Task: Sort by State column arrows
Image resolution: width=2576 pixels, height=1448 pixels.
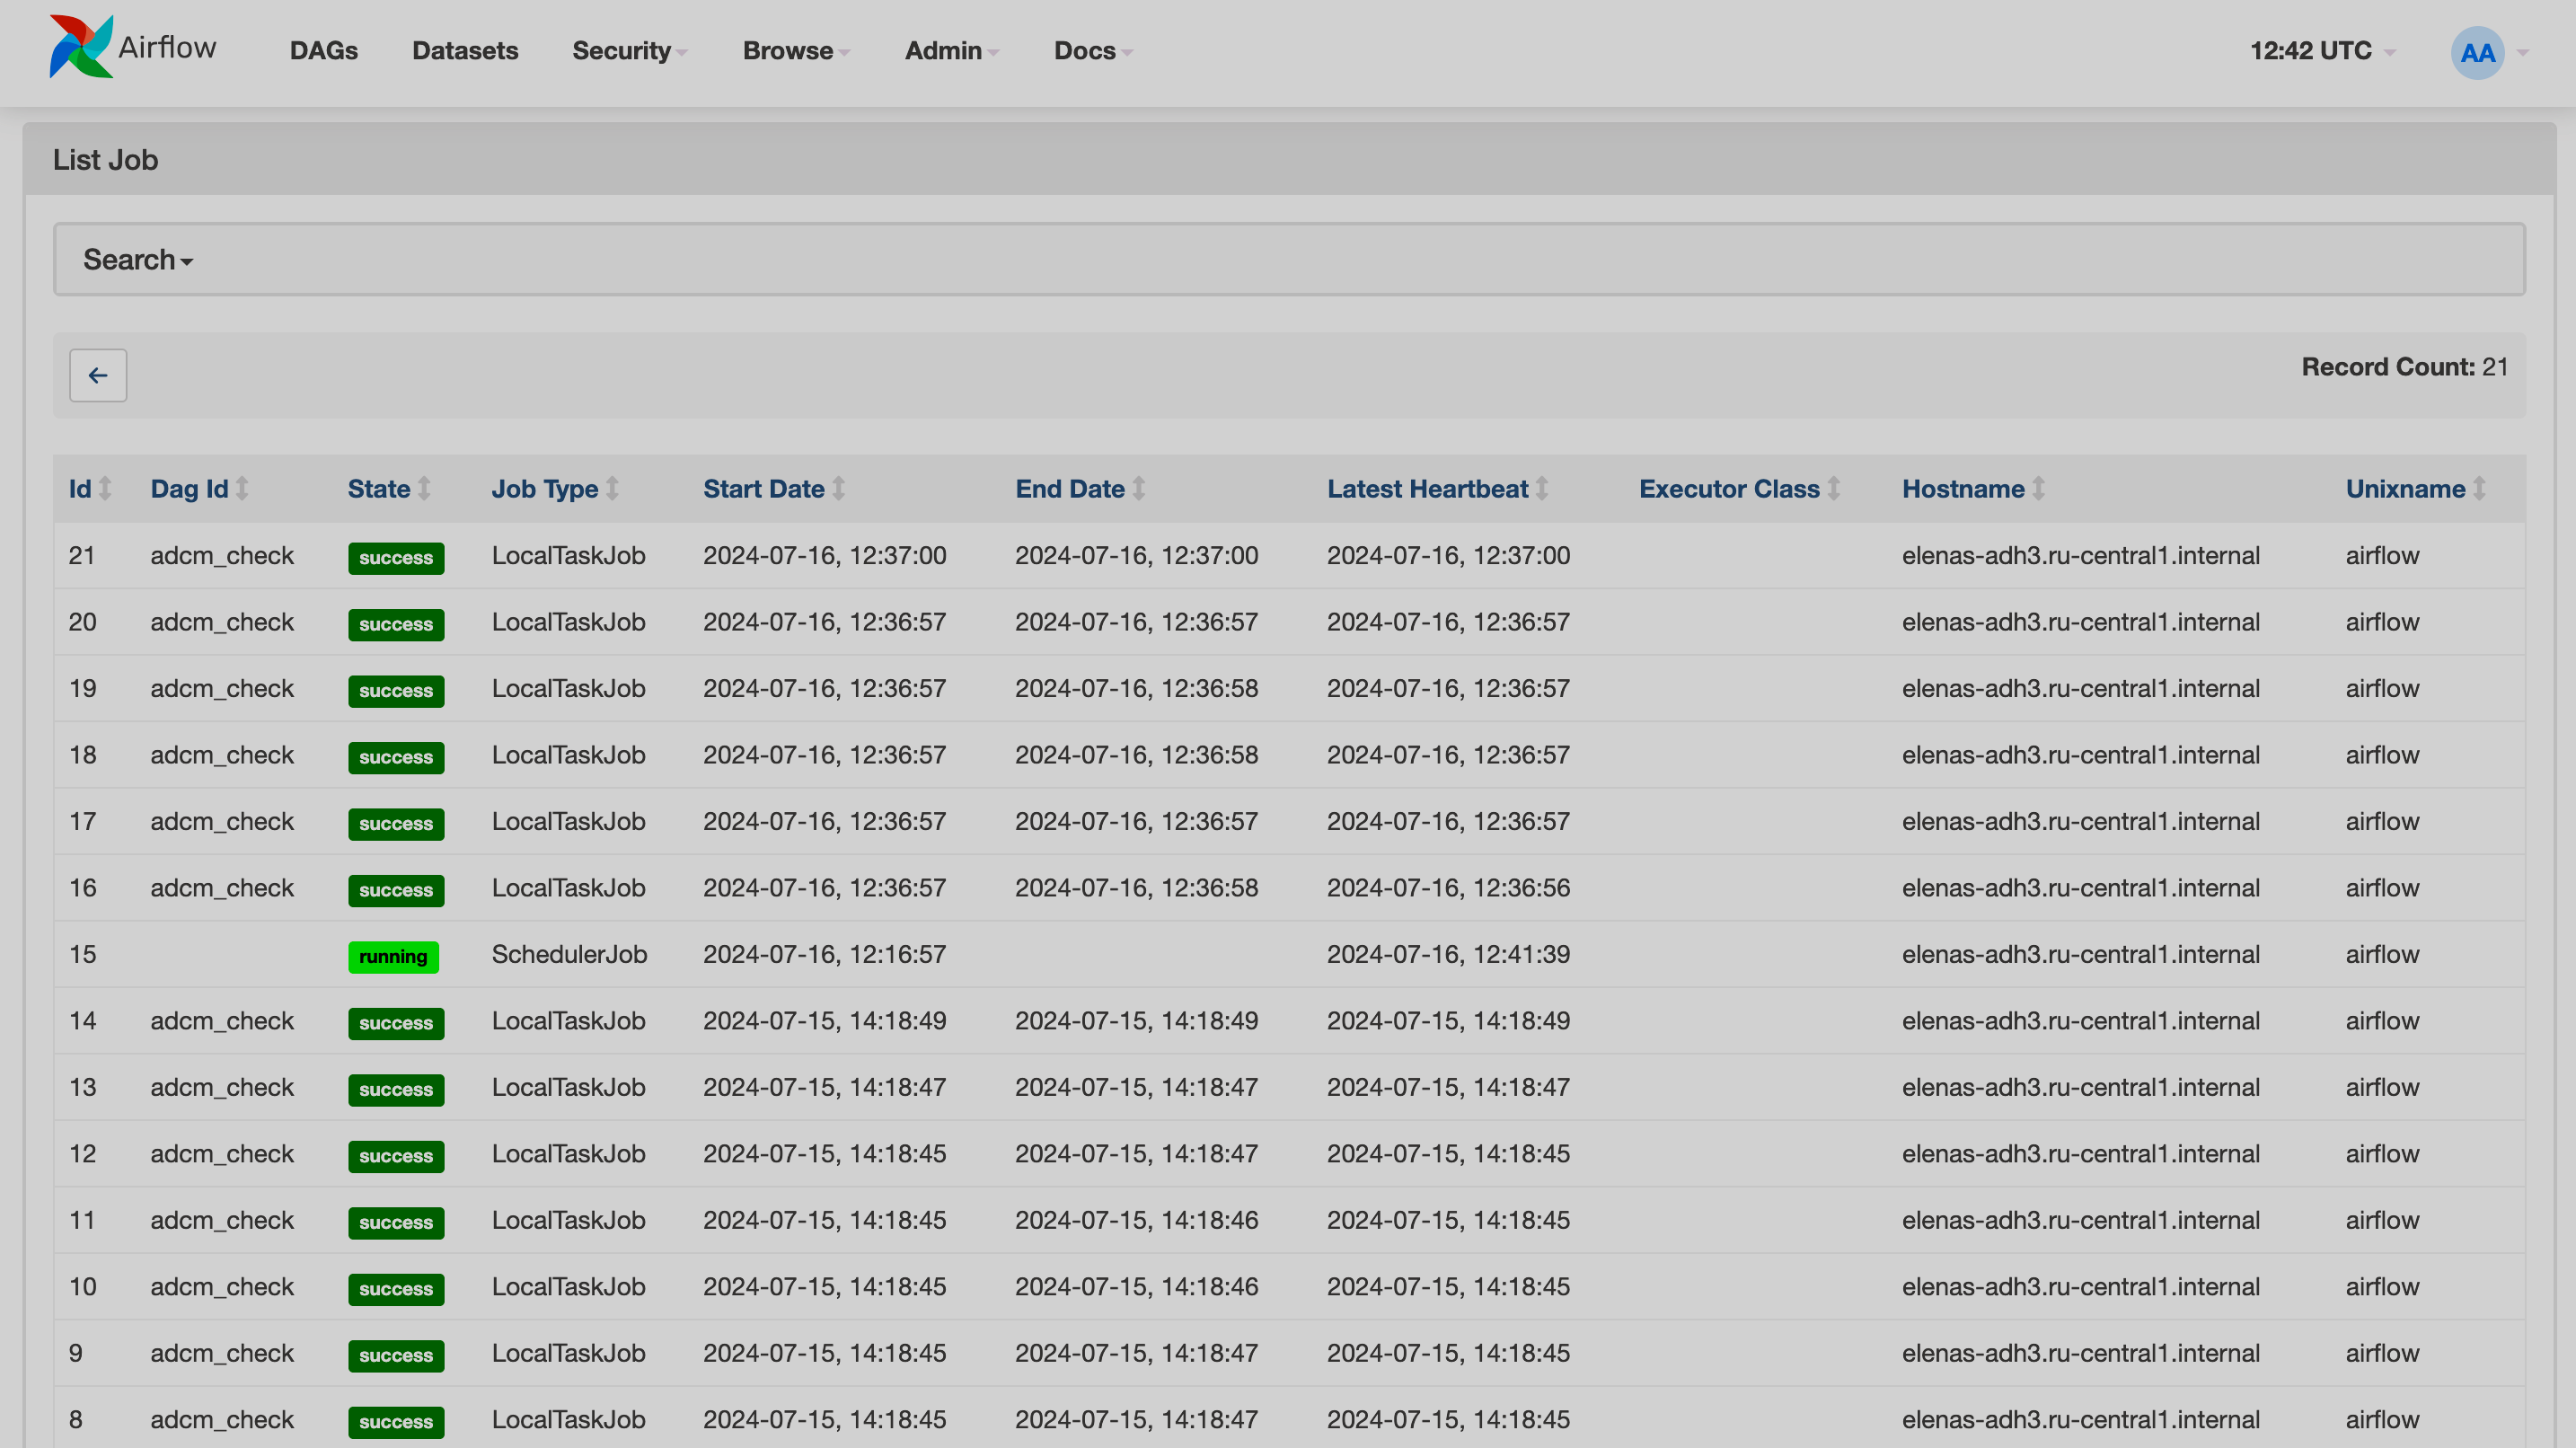Action: point(424,489)
